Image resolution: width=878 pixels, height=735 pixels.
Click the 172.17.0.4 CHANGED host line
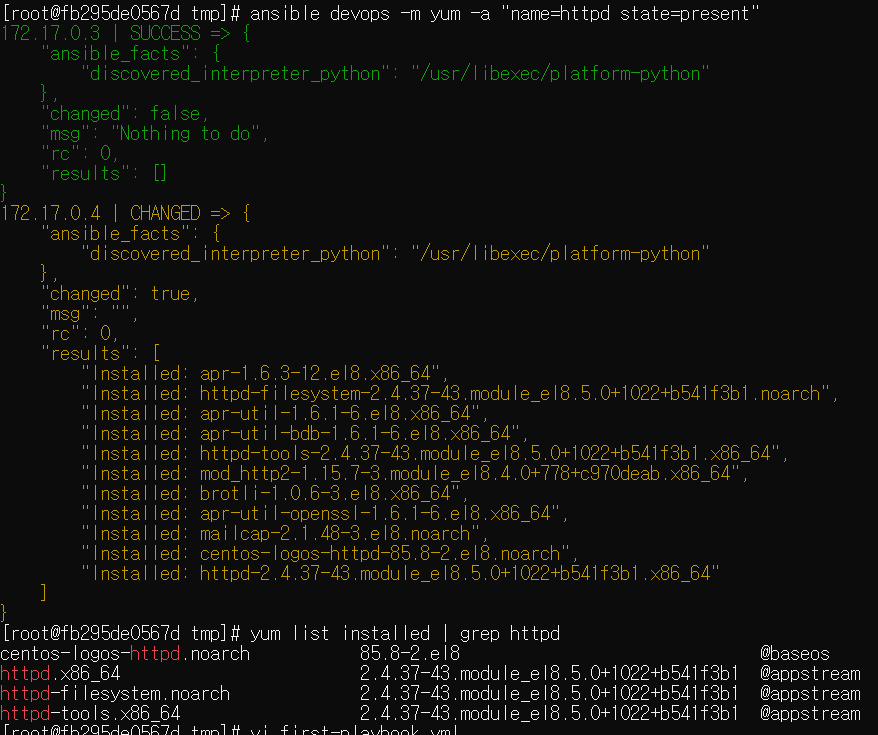[x=125, y=213]
